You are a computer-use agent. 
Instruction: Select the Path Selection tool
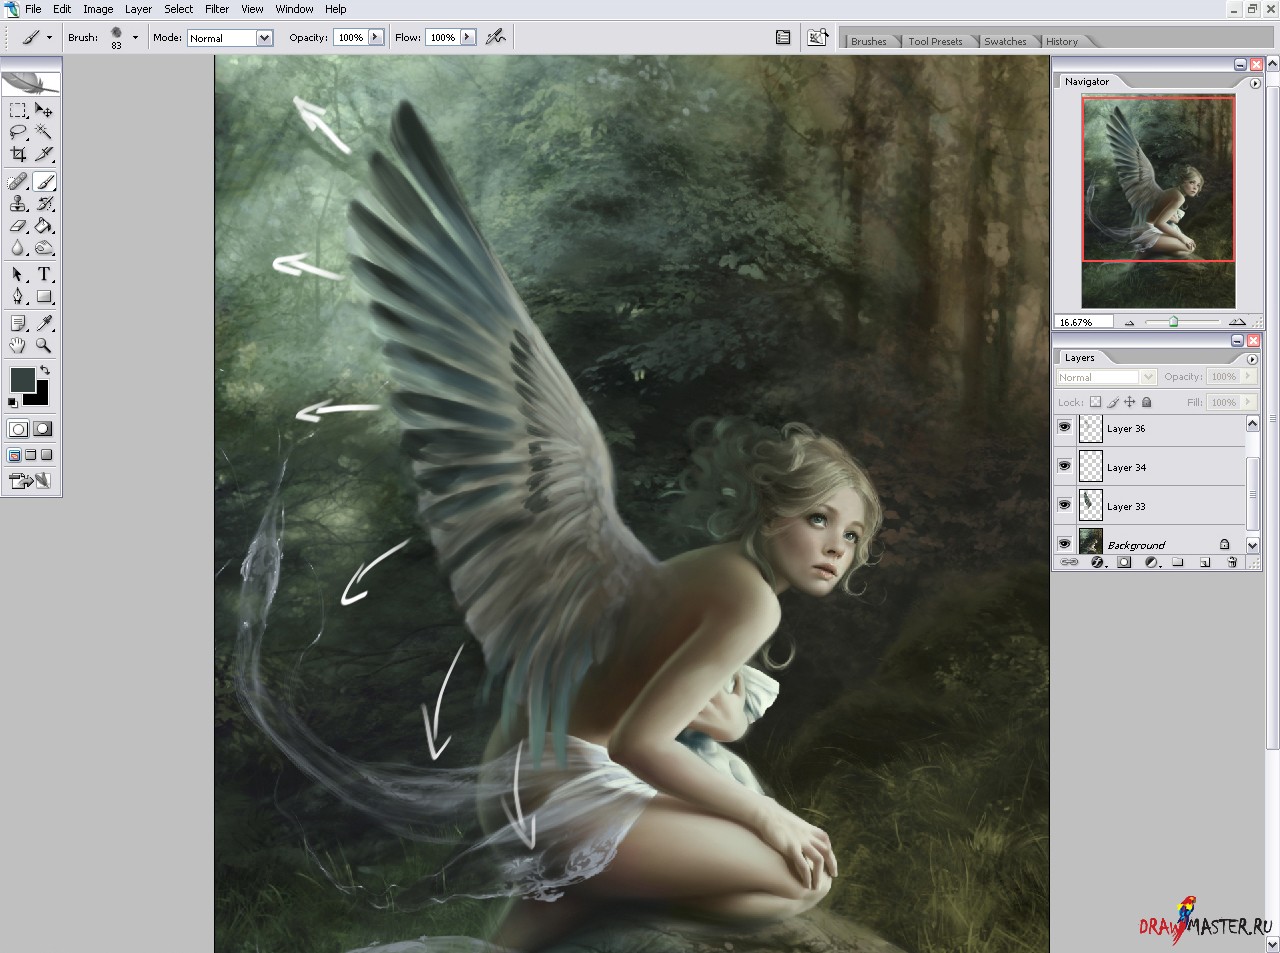(18, 274)
